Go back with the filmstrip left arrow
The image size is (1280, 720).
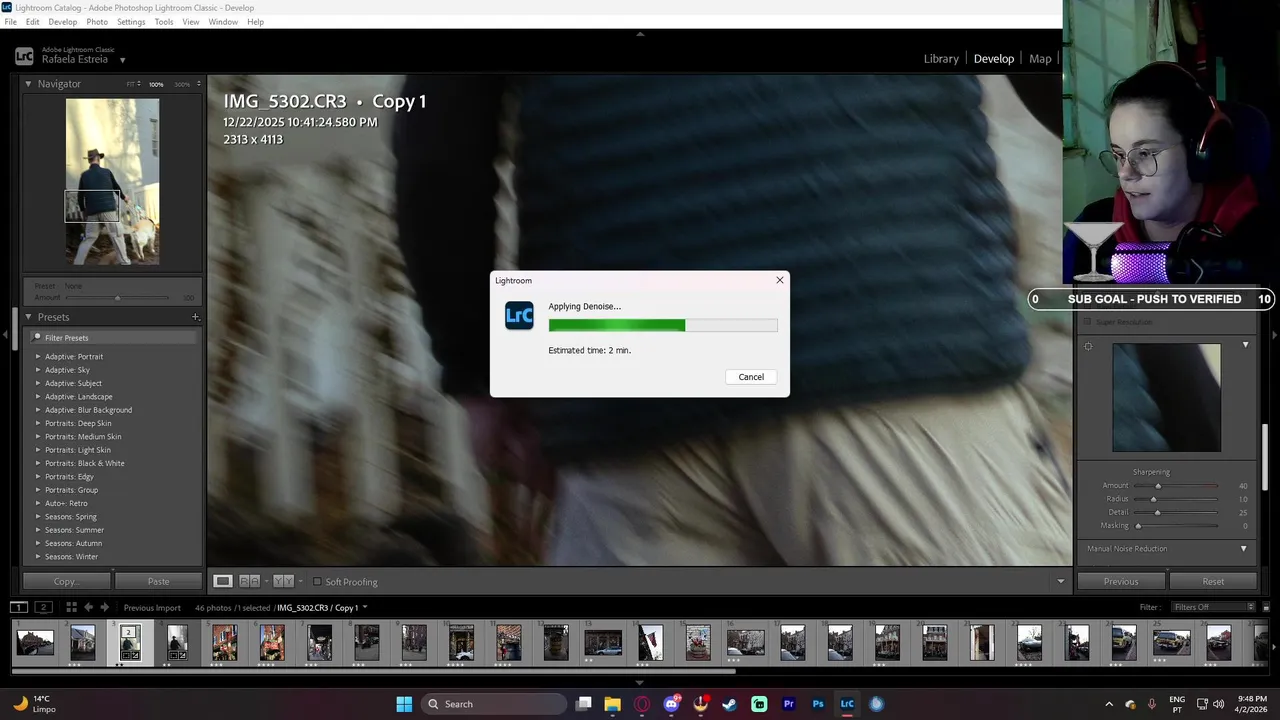click(x=88, y=607)
